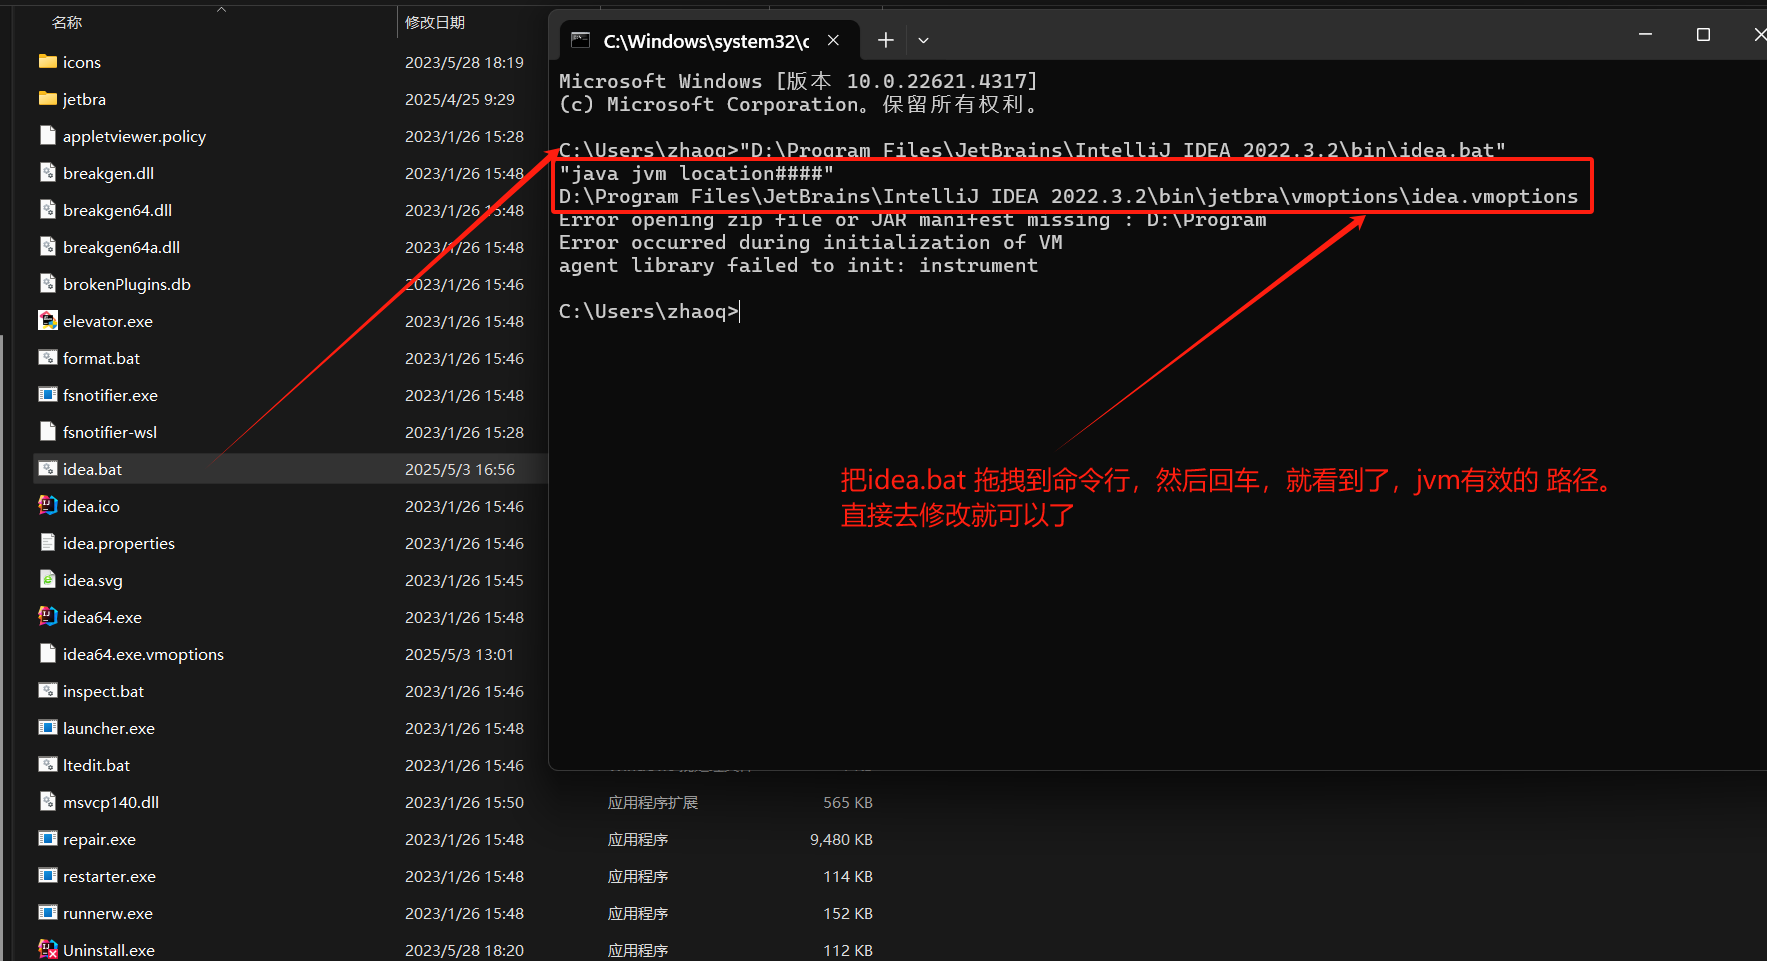
Task: Open a new terminal tab with plus
Action: [885, 41]
